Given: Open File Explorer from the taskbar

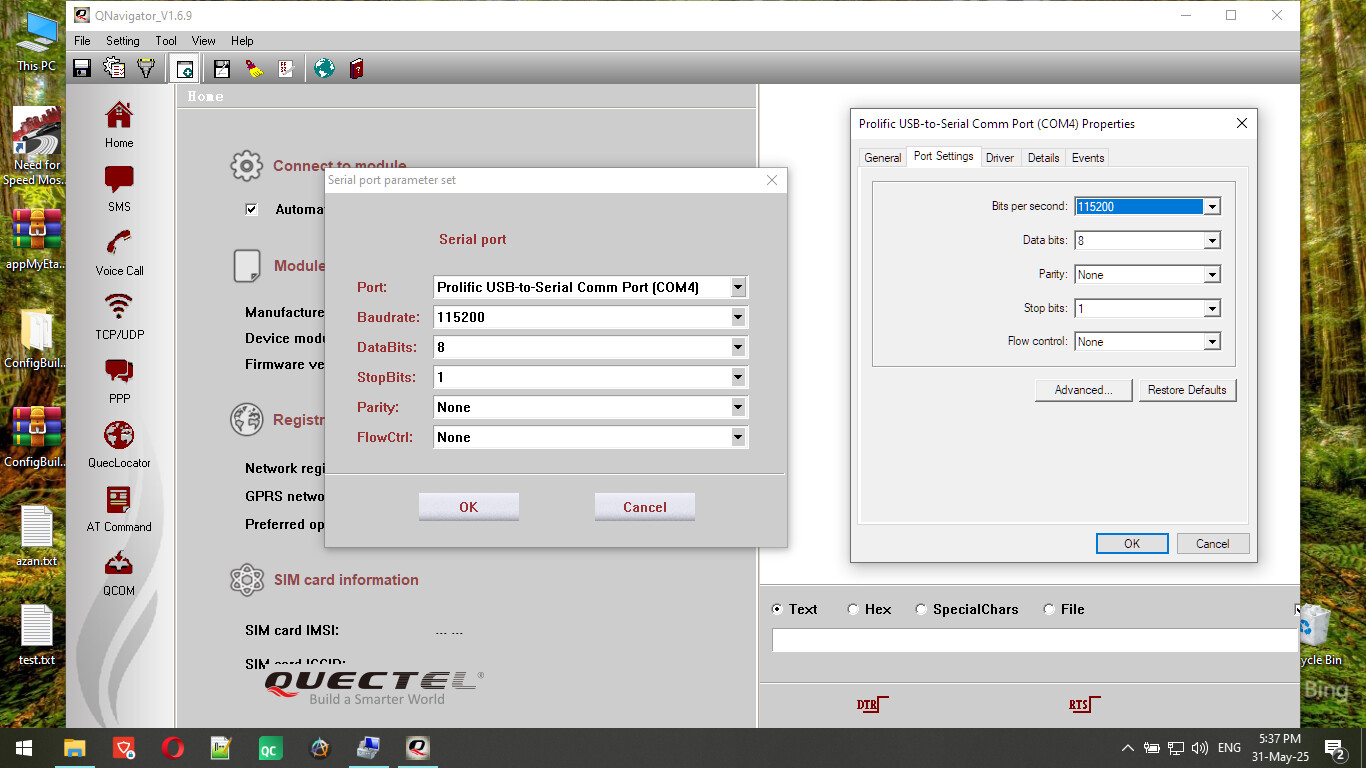Looking at the screenshot, I should coord(75,748).
